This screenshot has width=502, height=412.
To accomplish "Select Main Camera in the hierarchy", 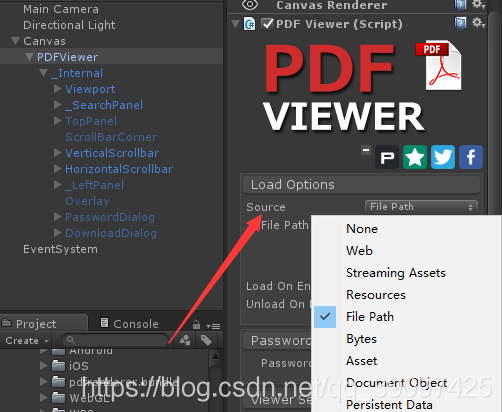I will [x=61, y=9].
